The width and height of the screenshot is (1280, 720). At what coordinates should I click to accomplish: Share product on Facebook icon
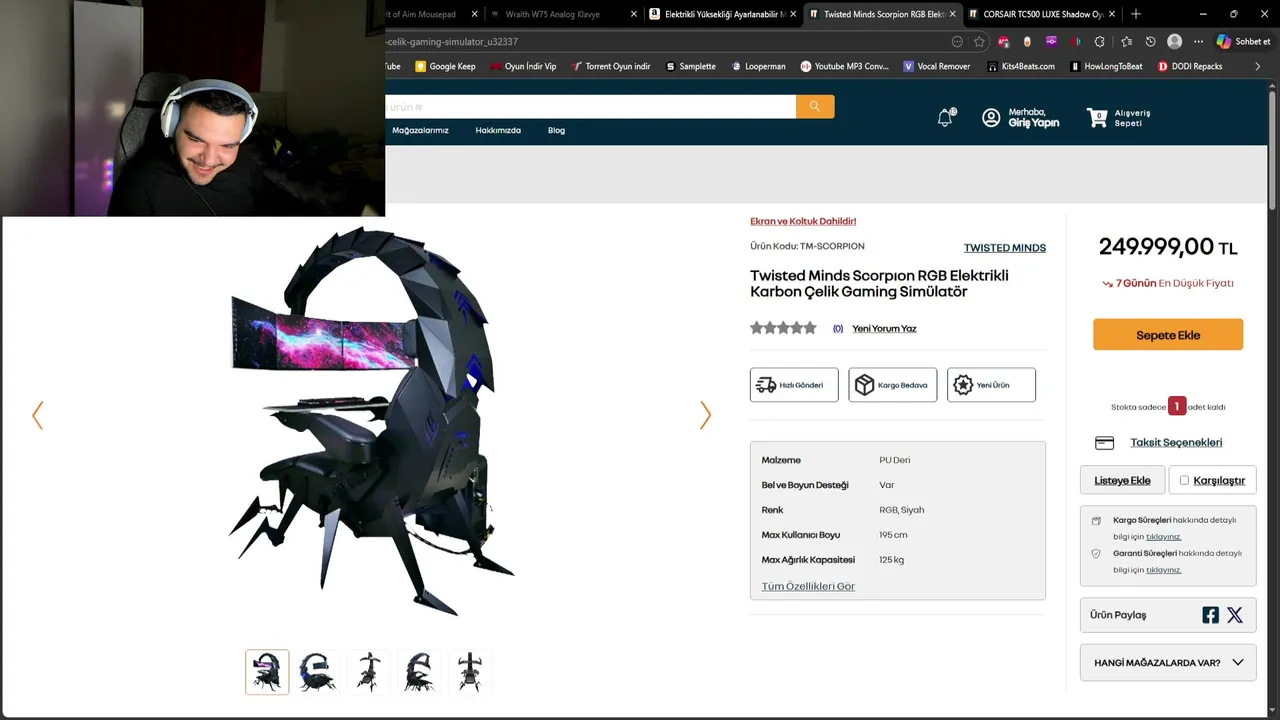pyautogui.click(x=1210, y=615)
